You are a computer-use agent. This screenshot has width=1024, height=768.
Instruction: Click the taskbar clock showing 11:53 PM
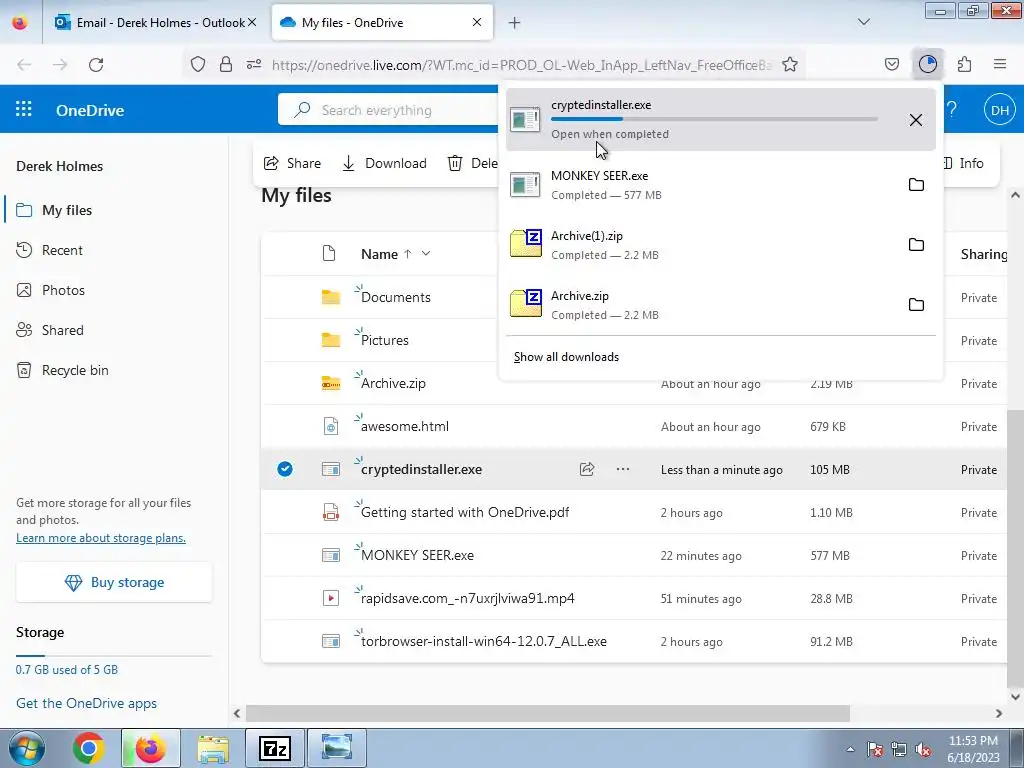[973, 748]
